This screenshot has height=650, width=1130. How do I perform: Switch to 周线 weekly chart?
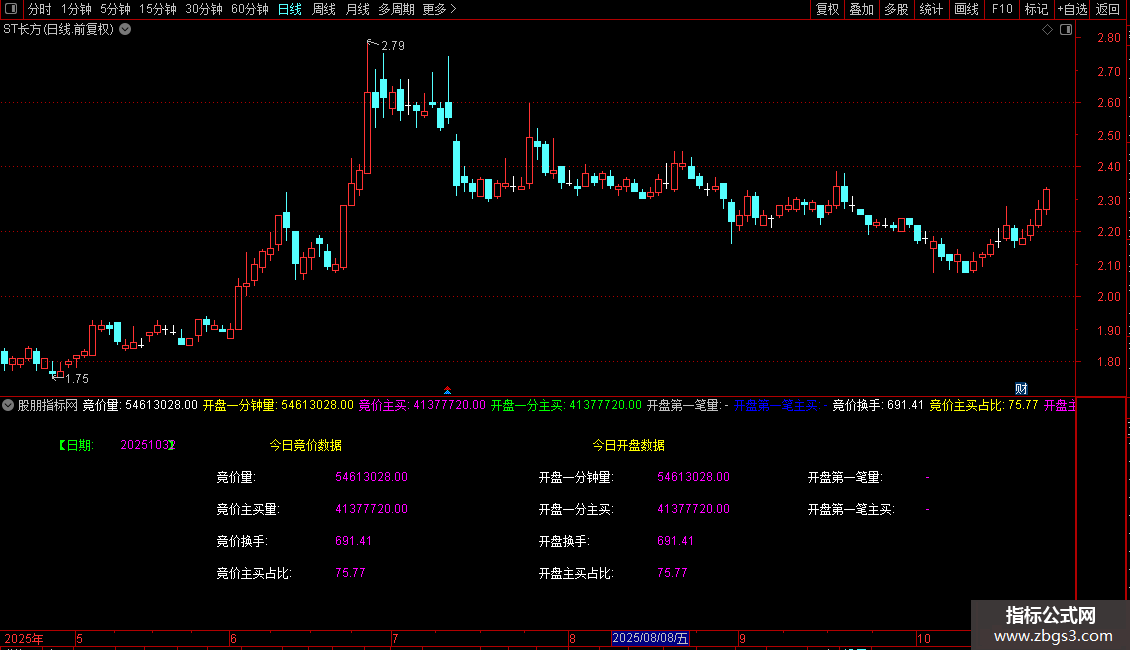coord(324,9)
